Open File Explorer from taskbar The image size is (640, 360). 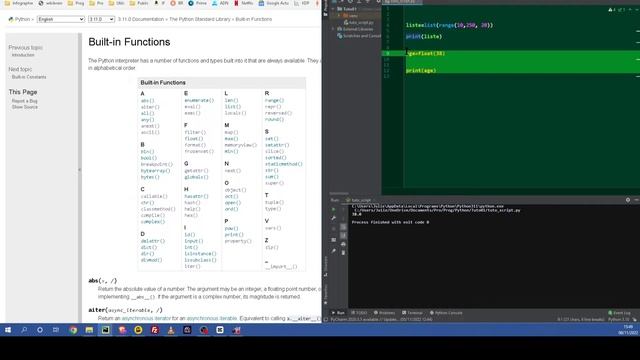(89, 330)
